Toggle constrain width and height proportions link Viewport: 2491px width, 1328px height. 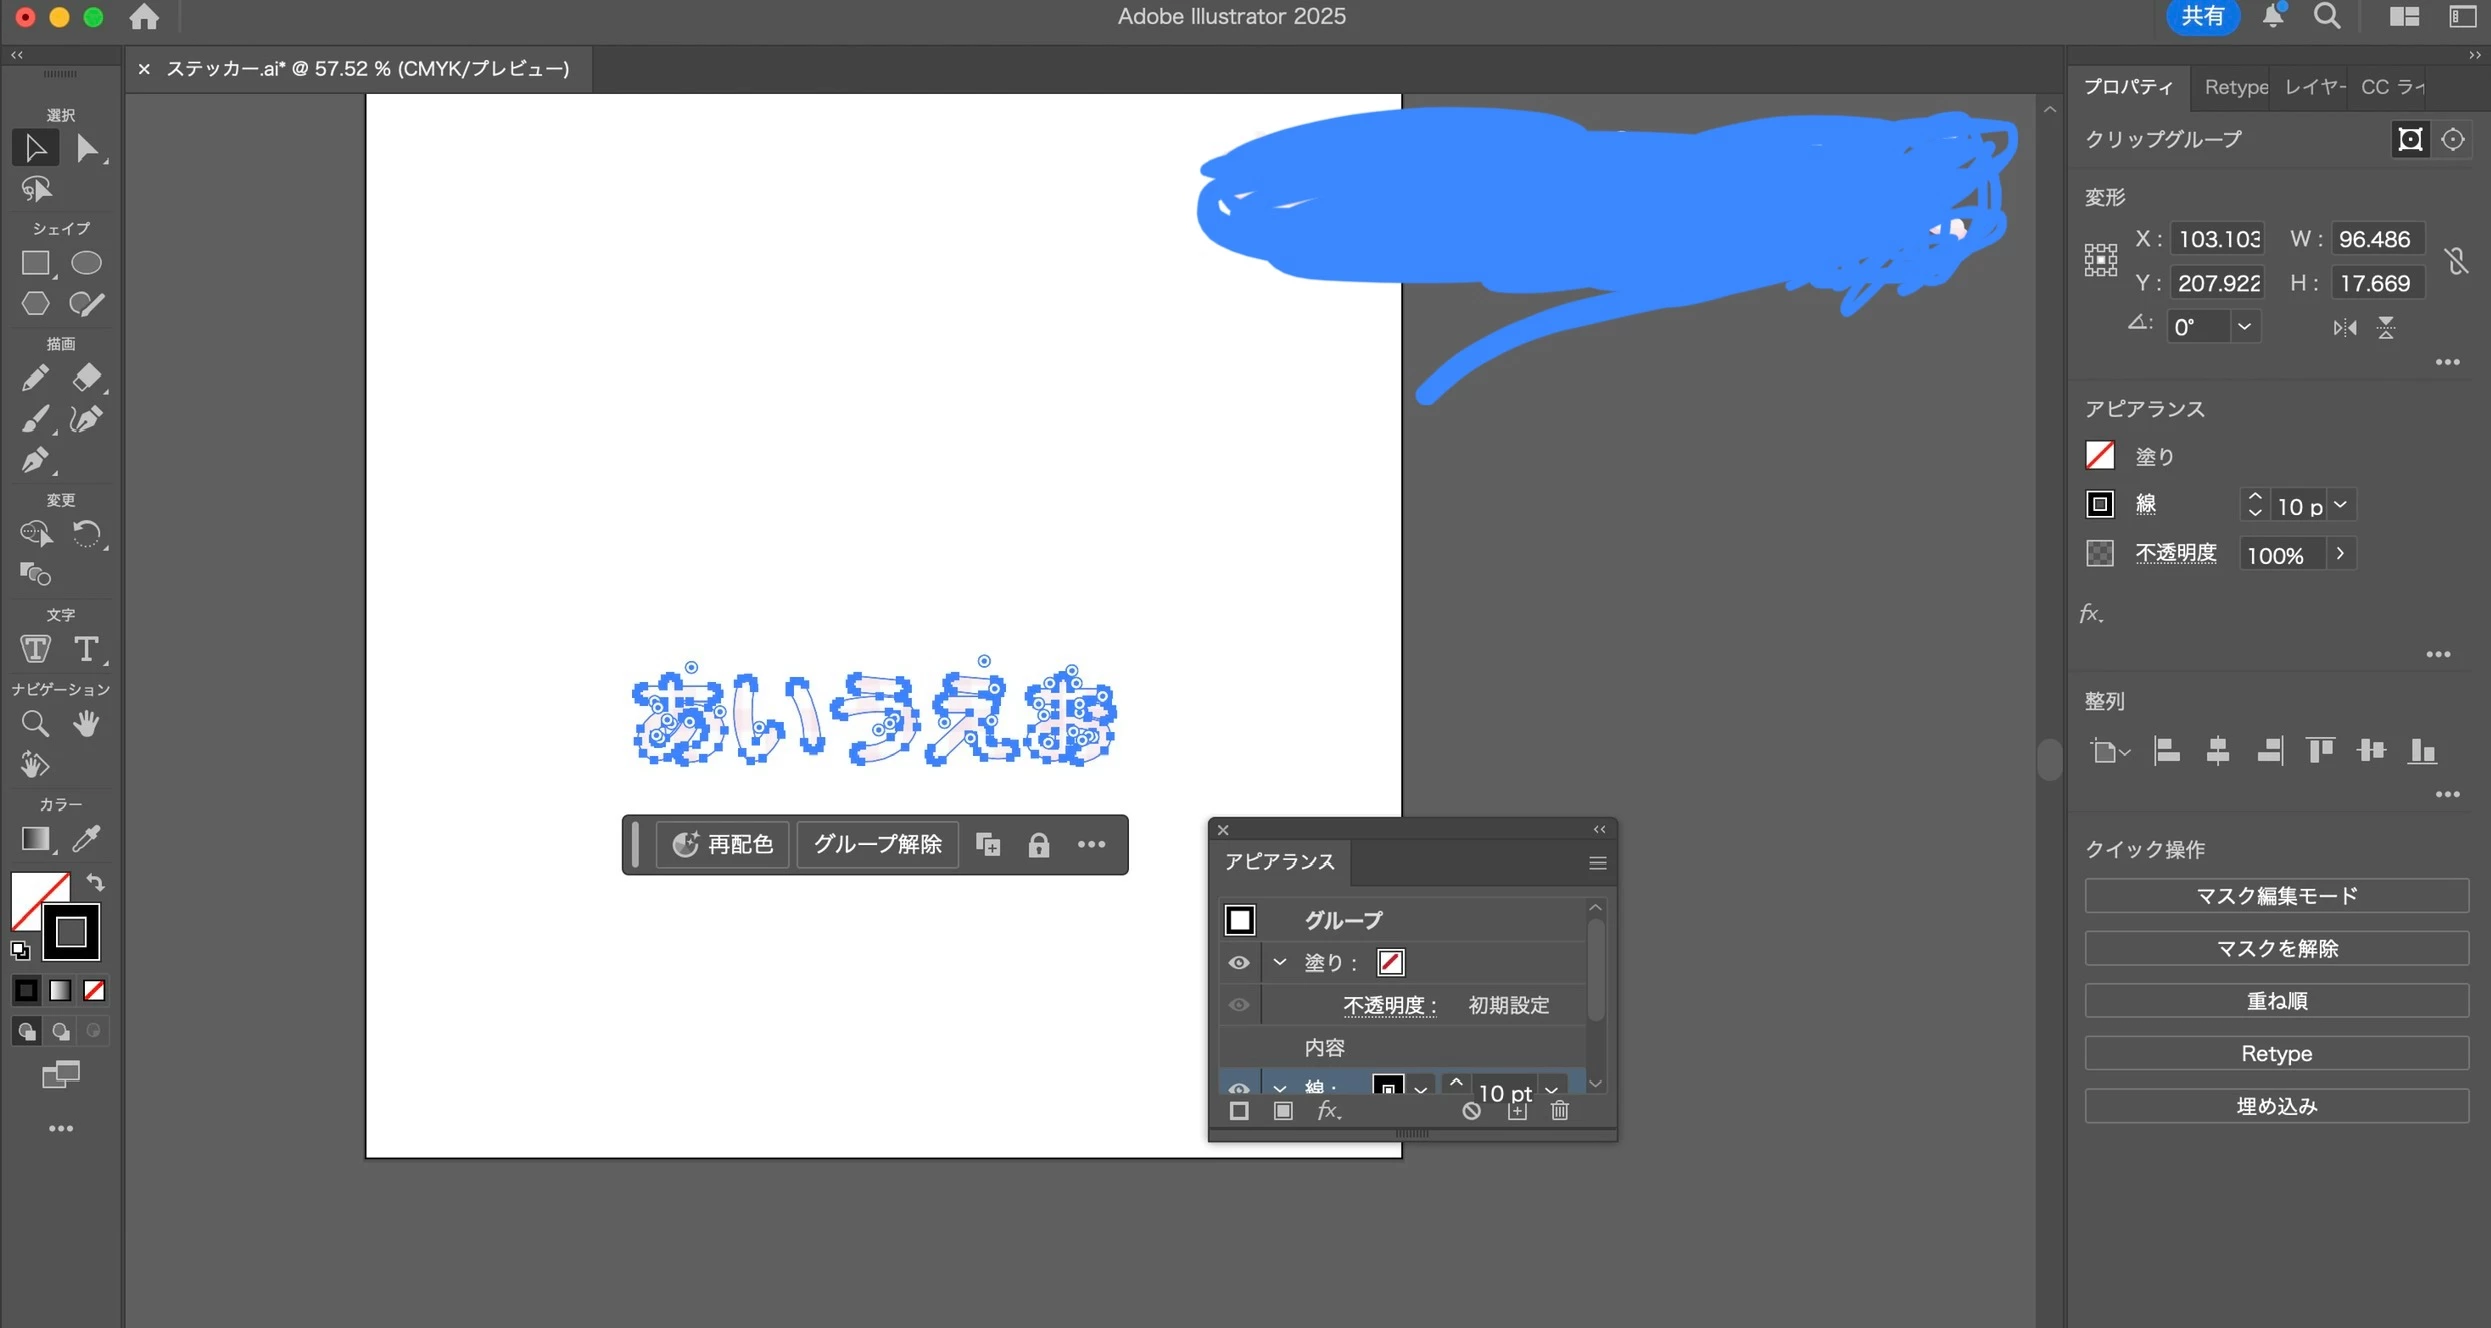coord(2456,261)
